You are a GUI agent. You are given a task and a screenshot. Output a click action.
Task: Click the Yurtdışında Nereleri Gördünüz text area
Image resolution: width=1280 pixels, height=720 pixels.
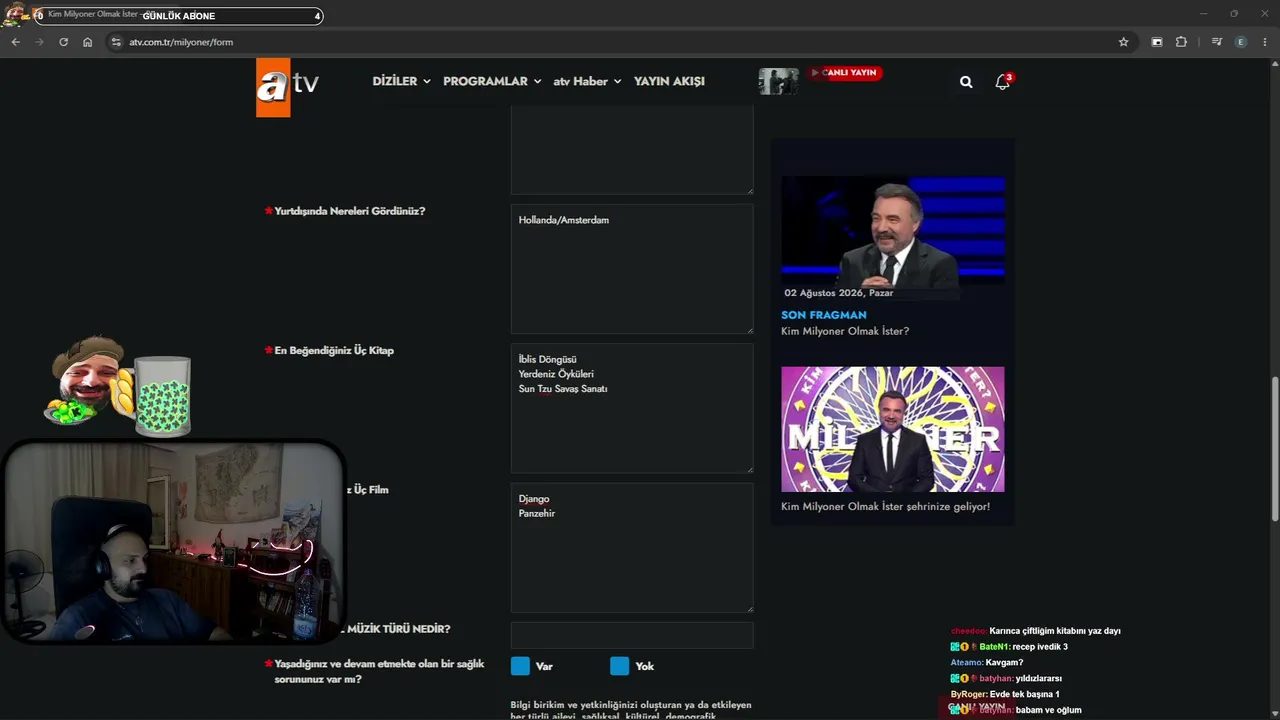point(632,269)
